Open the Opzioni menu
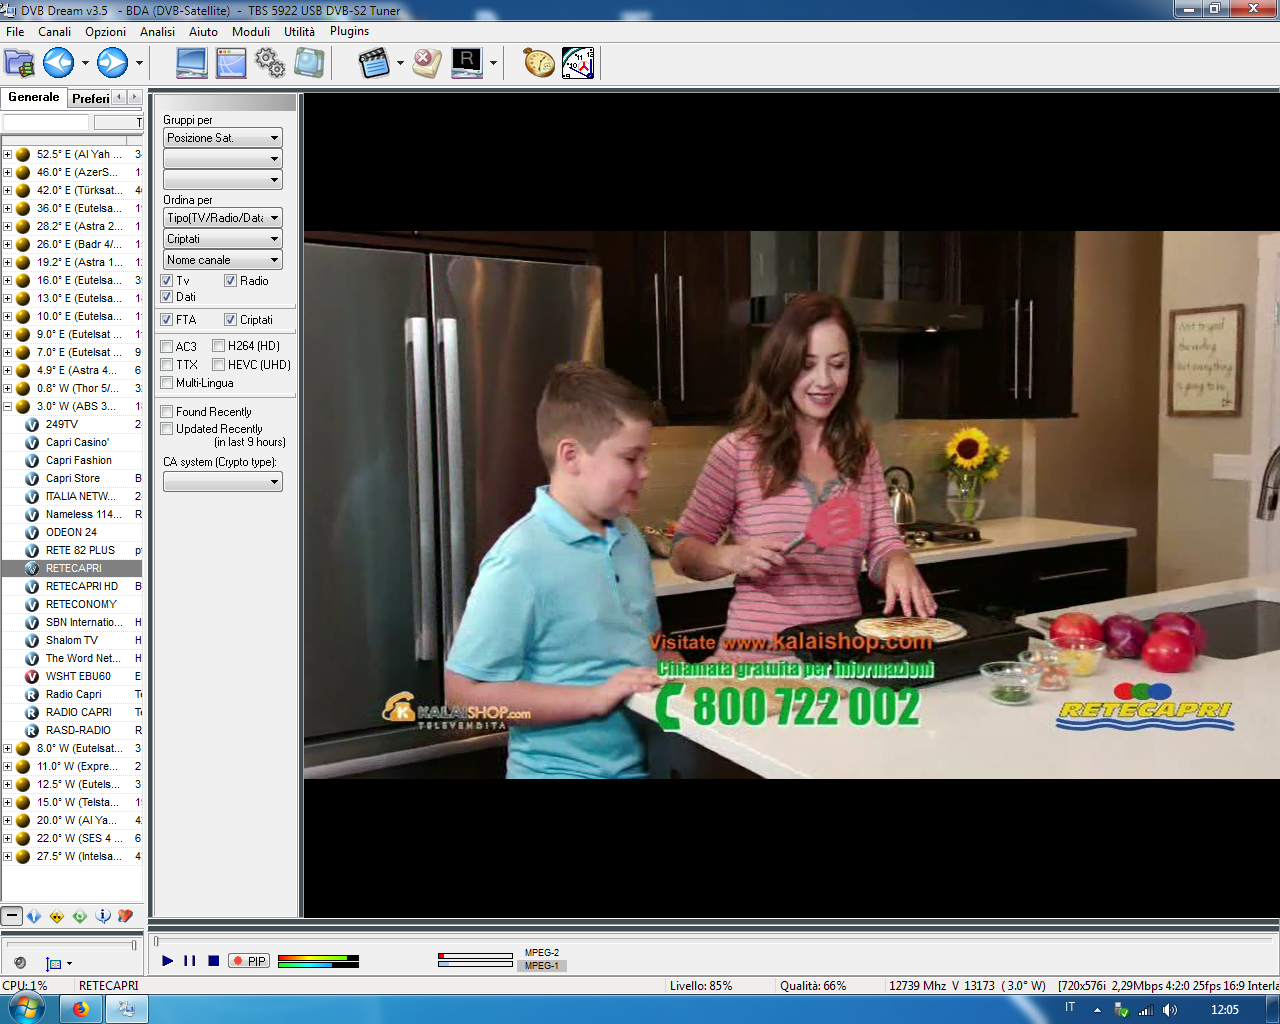This screenshot has width=1280, height=1024. 105,31
